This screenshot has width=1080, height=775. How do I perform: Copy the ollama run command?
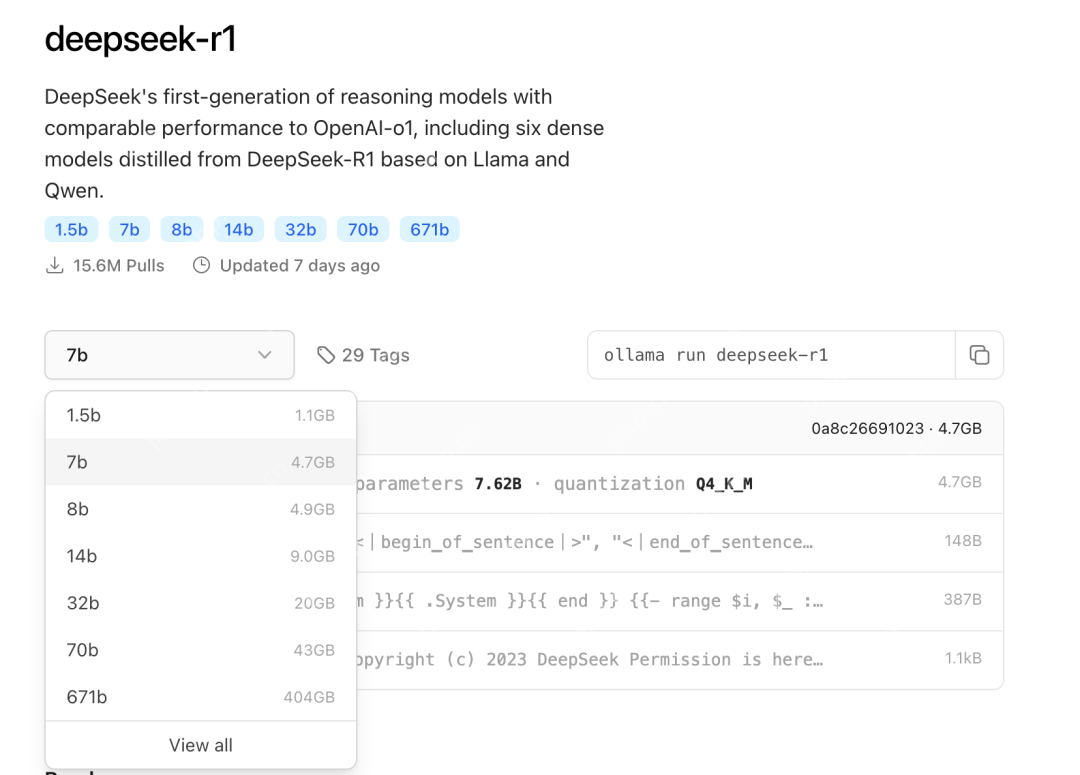point(979,355)
